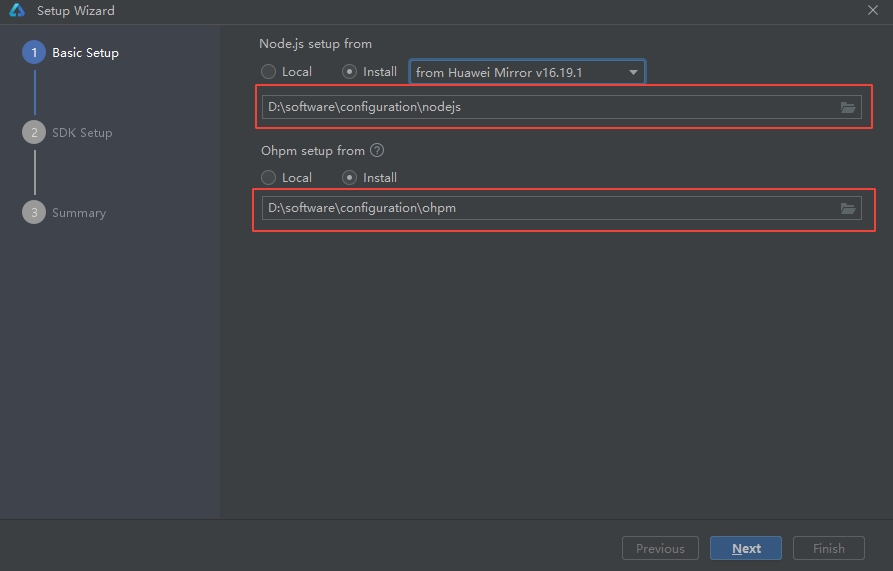
Task: Open the Ohpm setup help question mark
Action: tap(377, 151)
